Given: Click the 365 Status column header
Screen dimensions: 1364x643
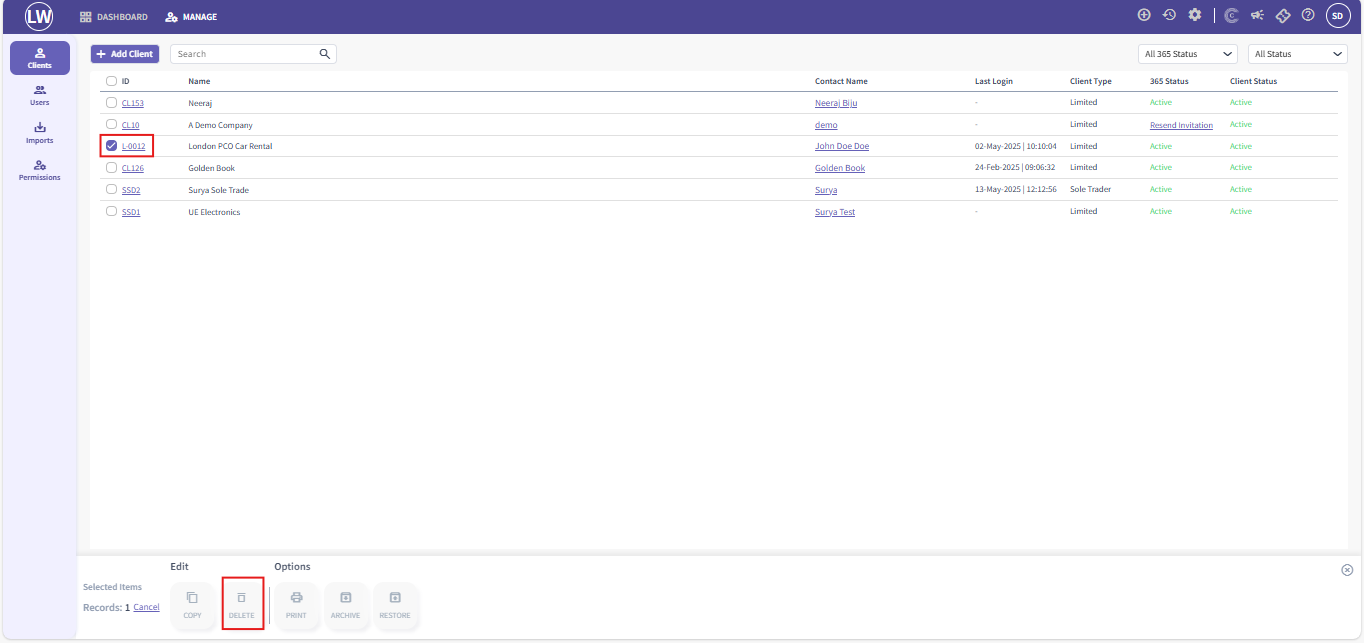Looking at the screenshot, I should click(x=1169, y=81).
